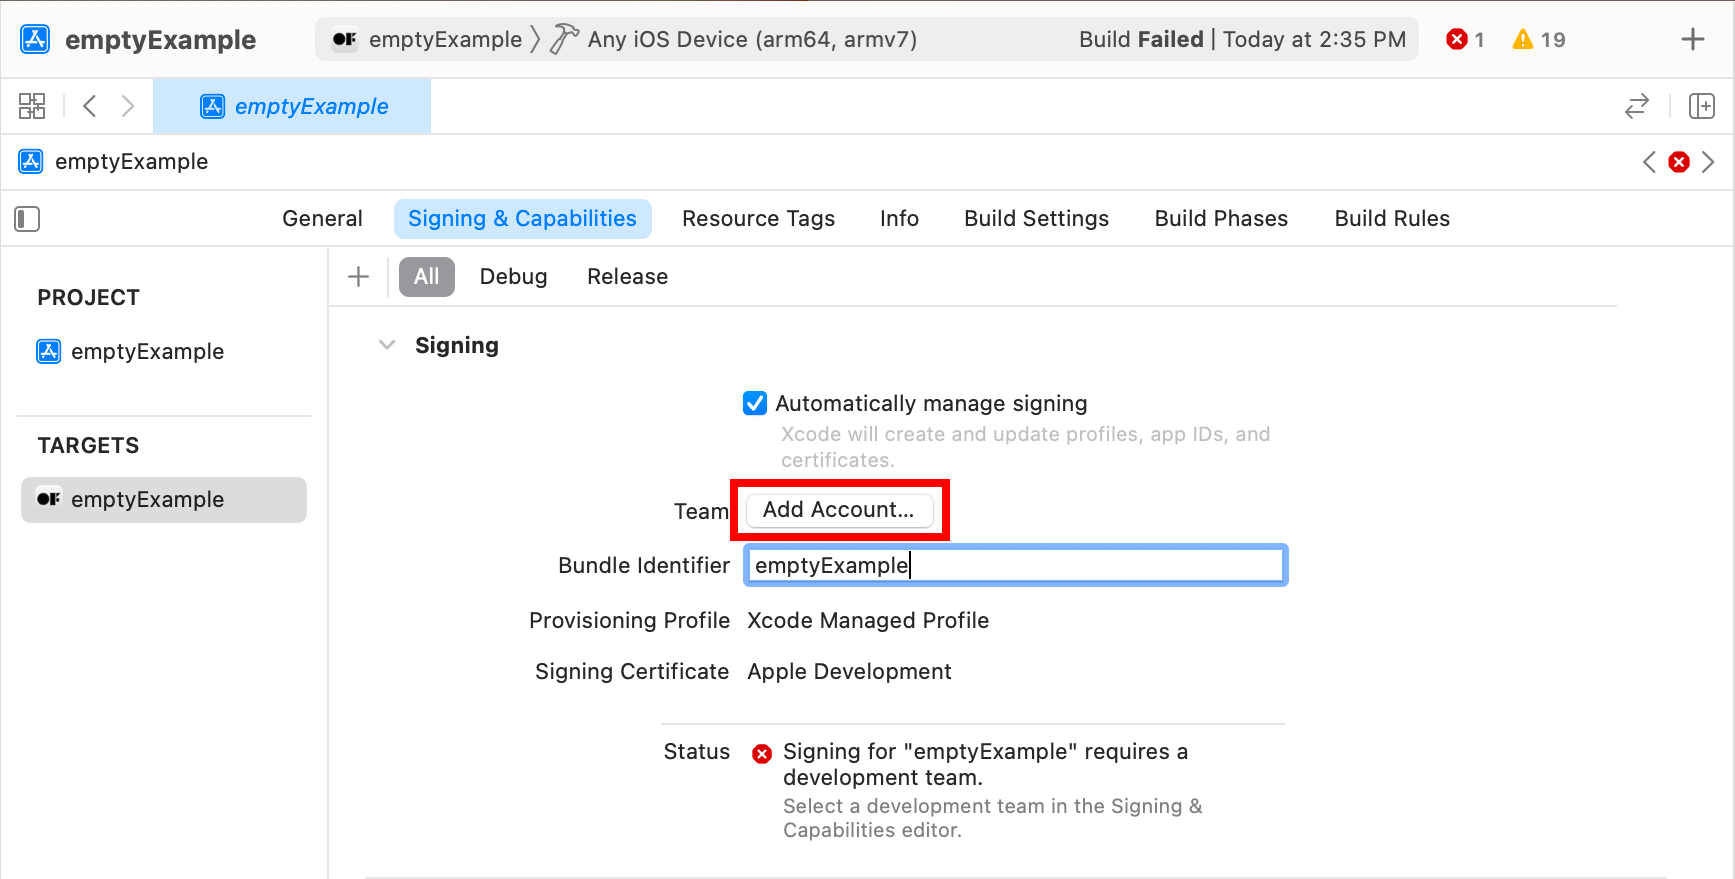Viewport: 1735px width, 879px height.
Task: Click the PROJECT header label
Action: 88,298
